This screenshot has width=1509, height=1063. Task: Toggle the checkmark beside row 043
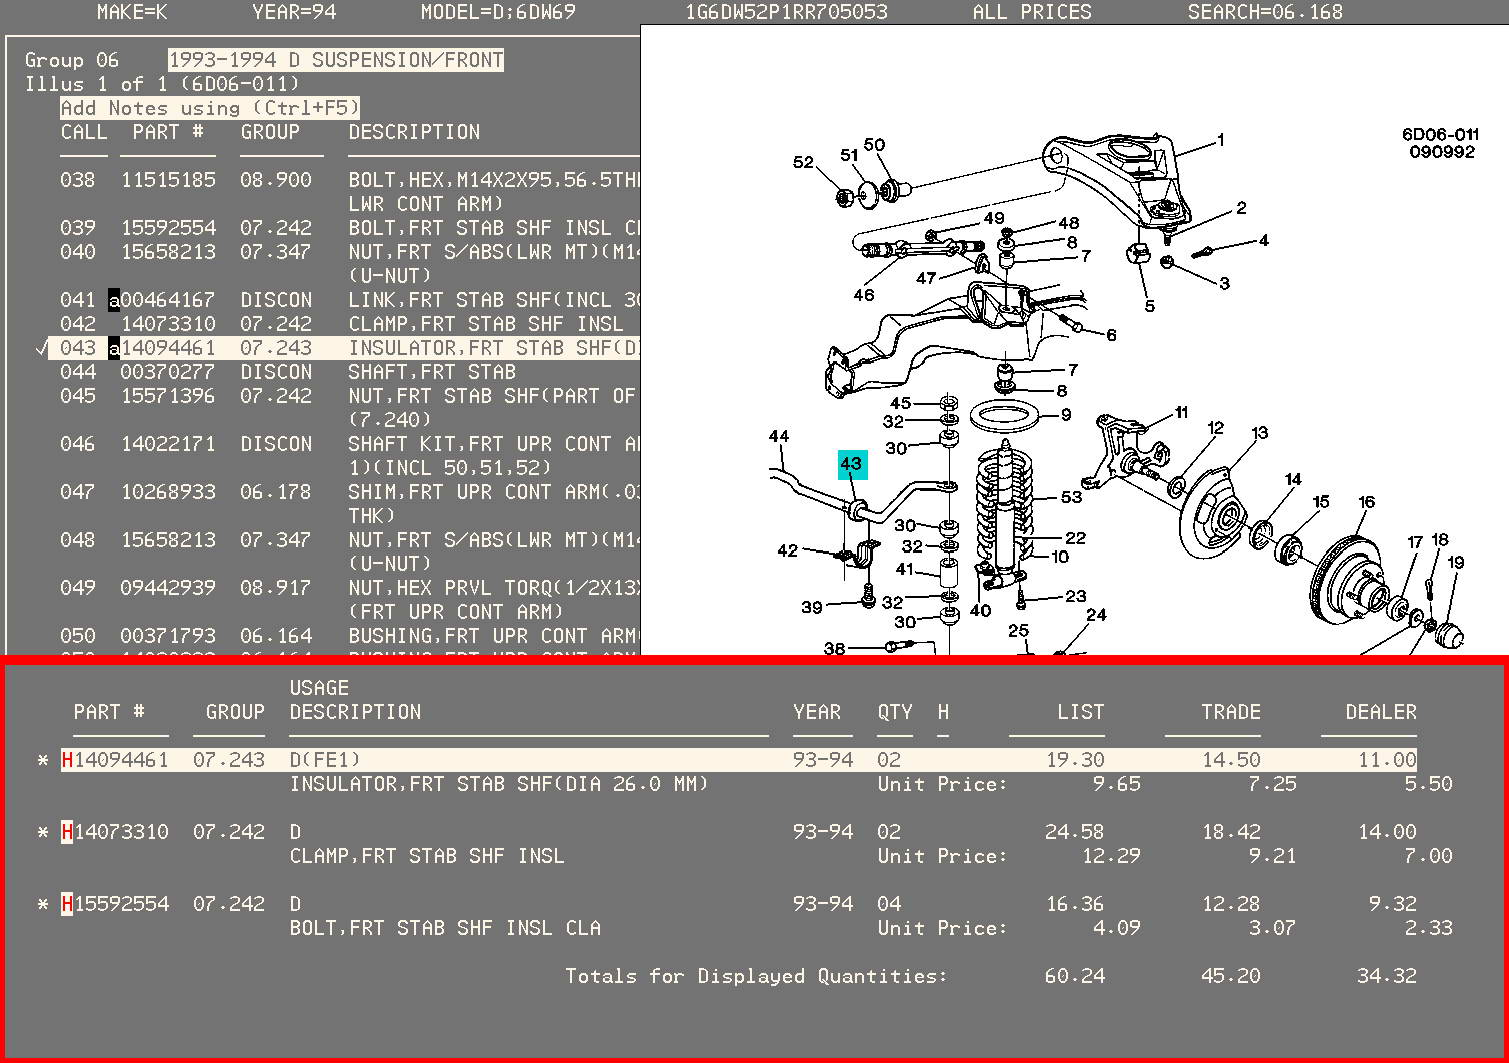pos(40,348)
